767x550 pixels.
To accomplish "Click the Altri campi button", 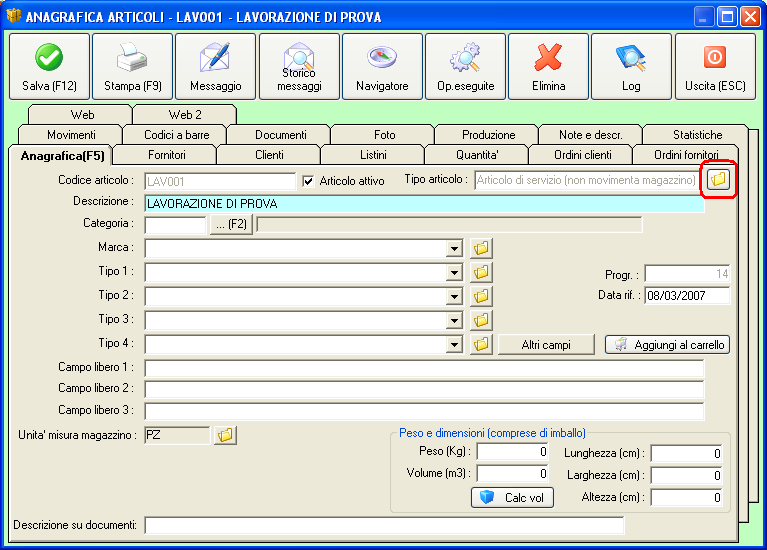I will coord(546,344).
